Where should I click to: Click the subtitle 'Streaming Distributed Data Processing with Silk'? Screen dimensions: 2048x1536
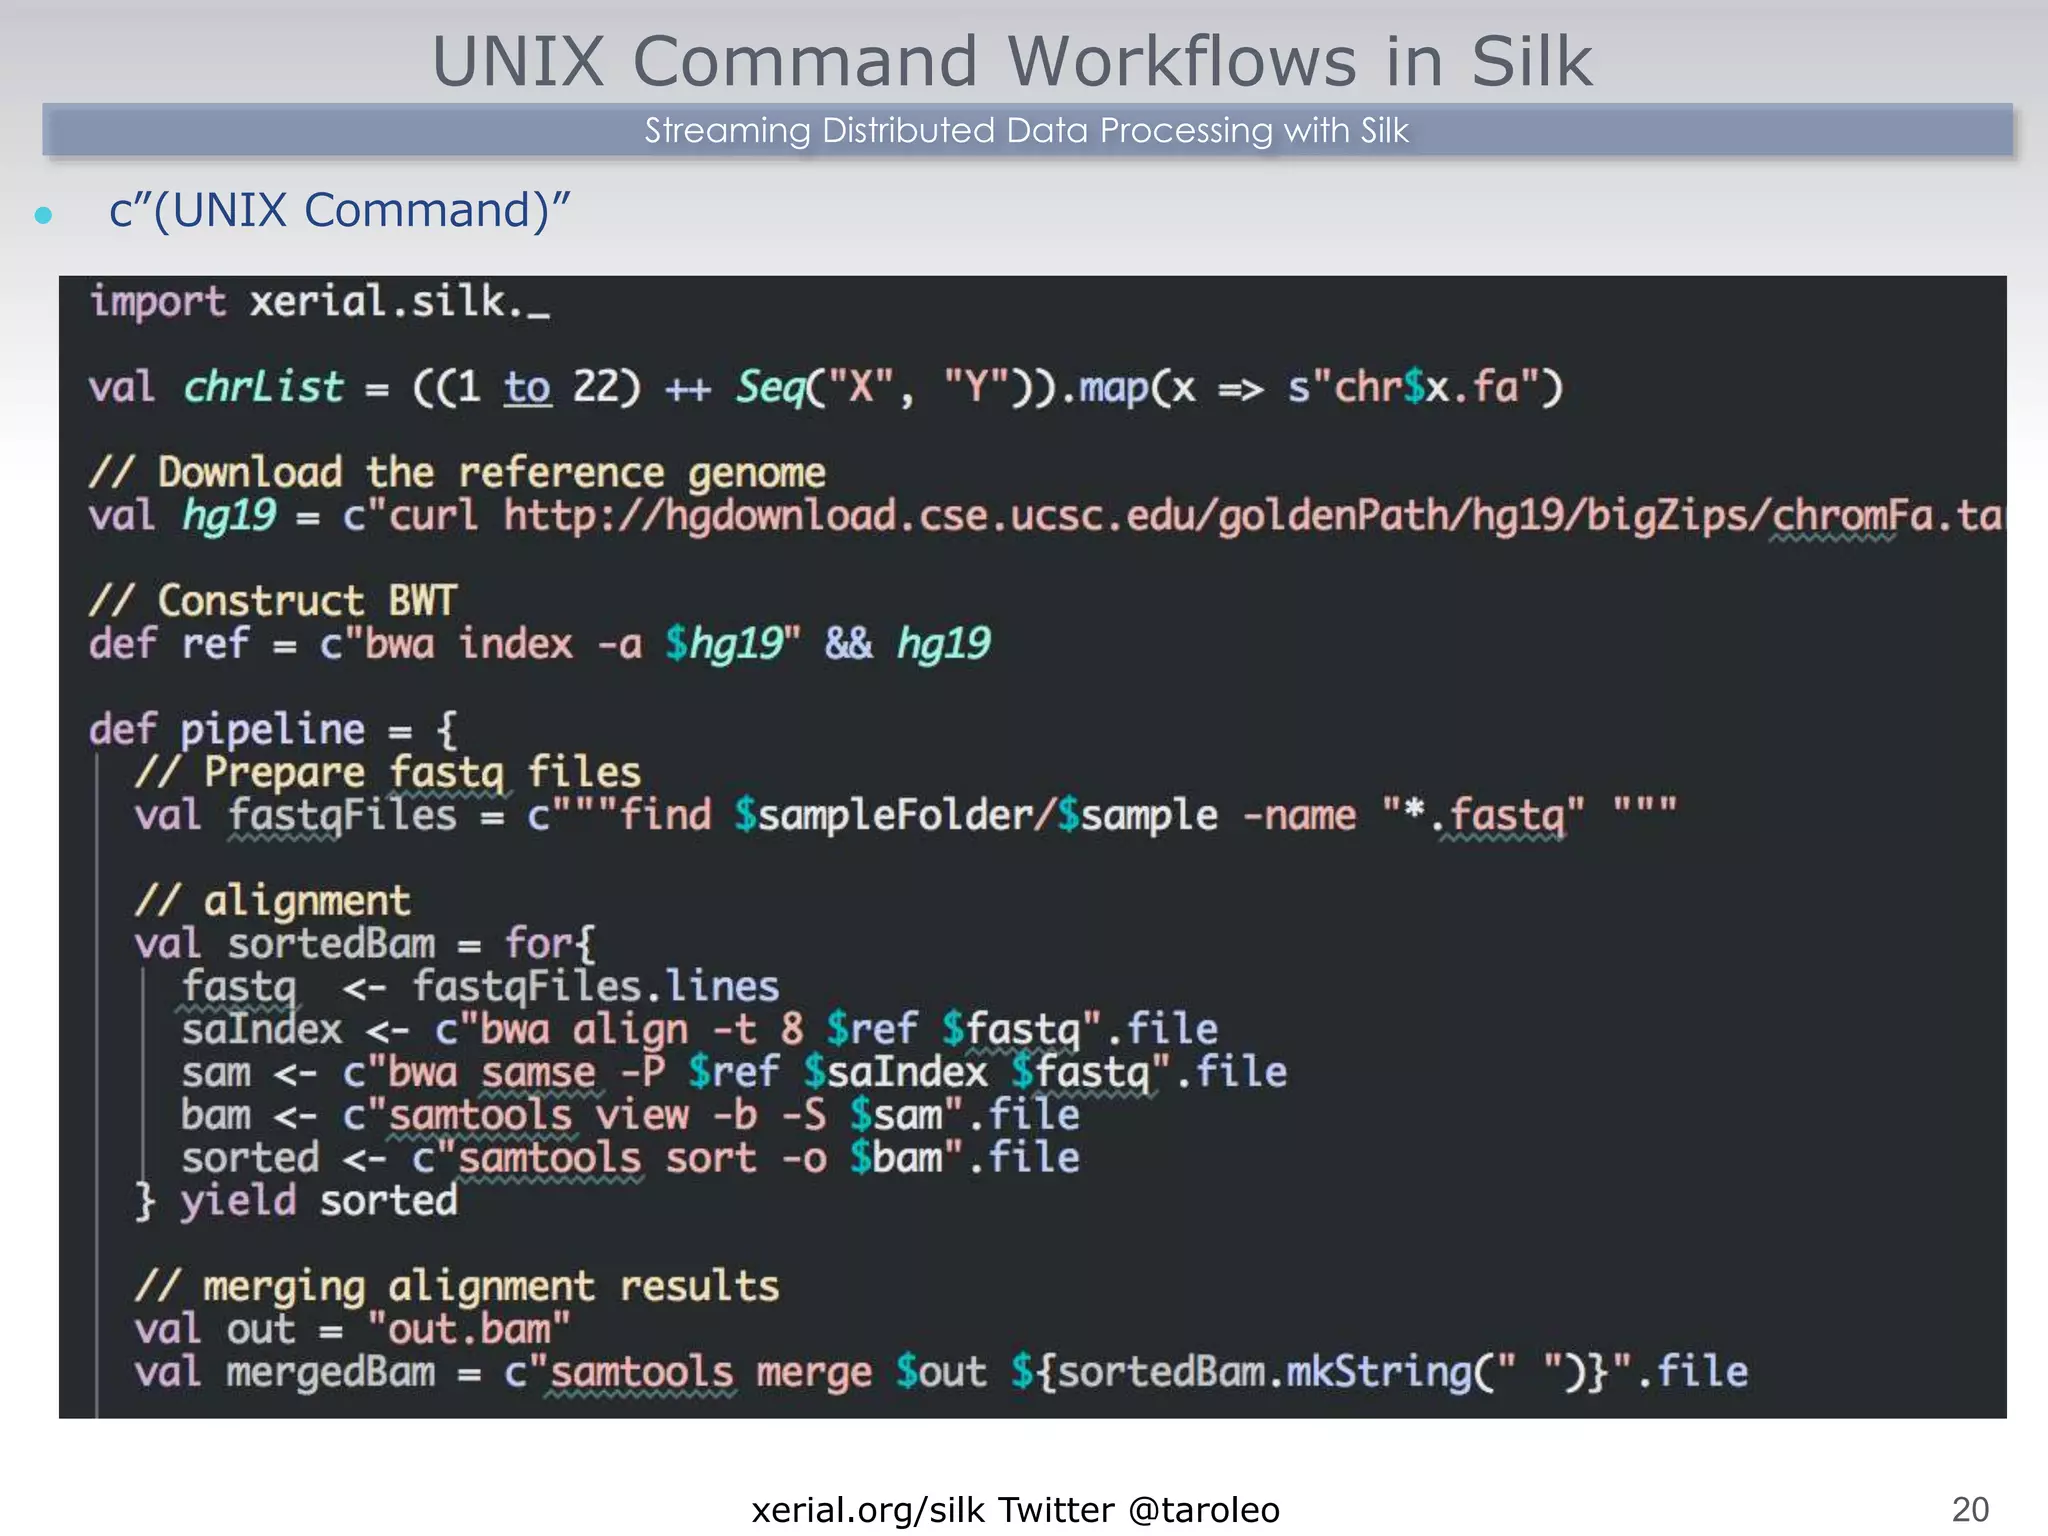click(x=1026, y=130)
